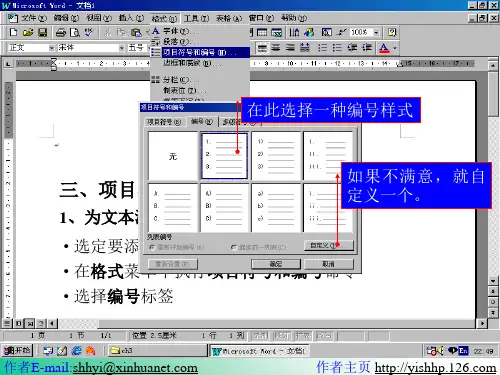Align text right in the formatting toolbar
This screenshot has height=375, width=500.
[290, 48]
